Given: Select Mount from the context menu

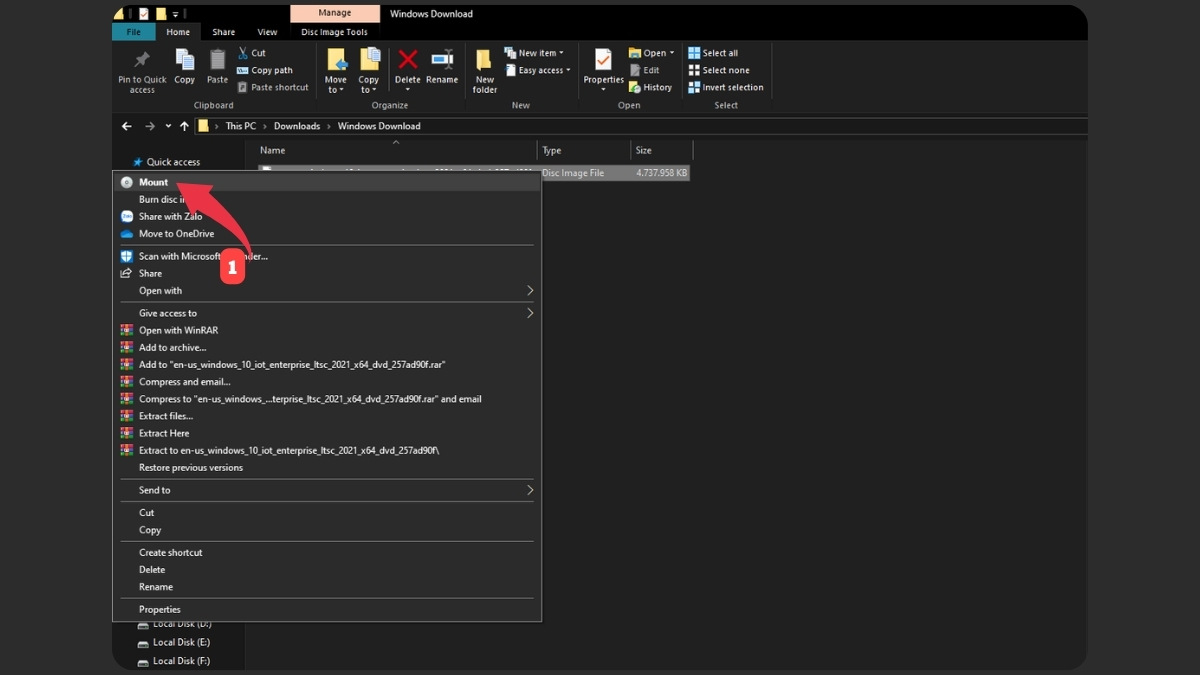Looking at the screenshot, I should click(153, 182).
